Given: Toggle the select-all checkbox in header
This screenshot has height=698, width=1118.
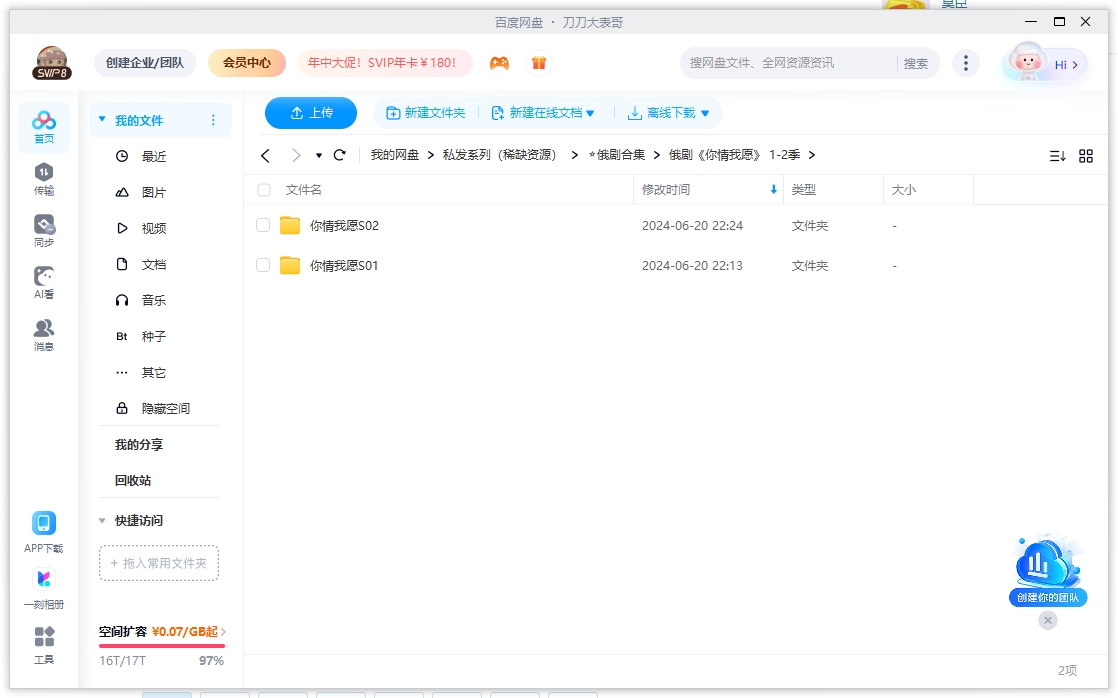Looking at the screenshot, I should click(264, 190).
